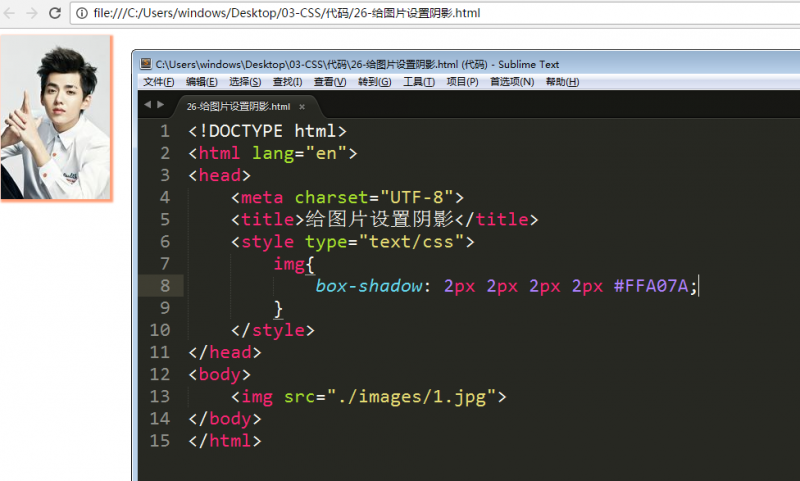Open the 查看(V) menu
The width and height of the screenshot is (800, 481).
[x=329, y=82]
